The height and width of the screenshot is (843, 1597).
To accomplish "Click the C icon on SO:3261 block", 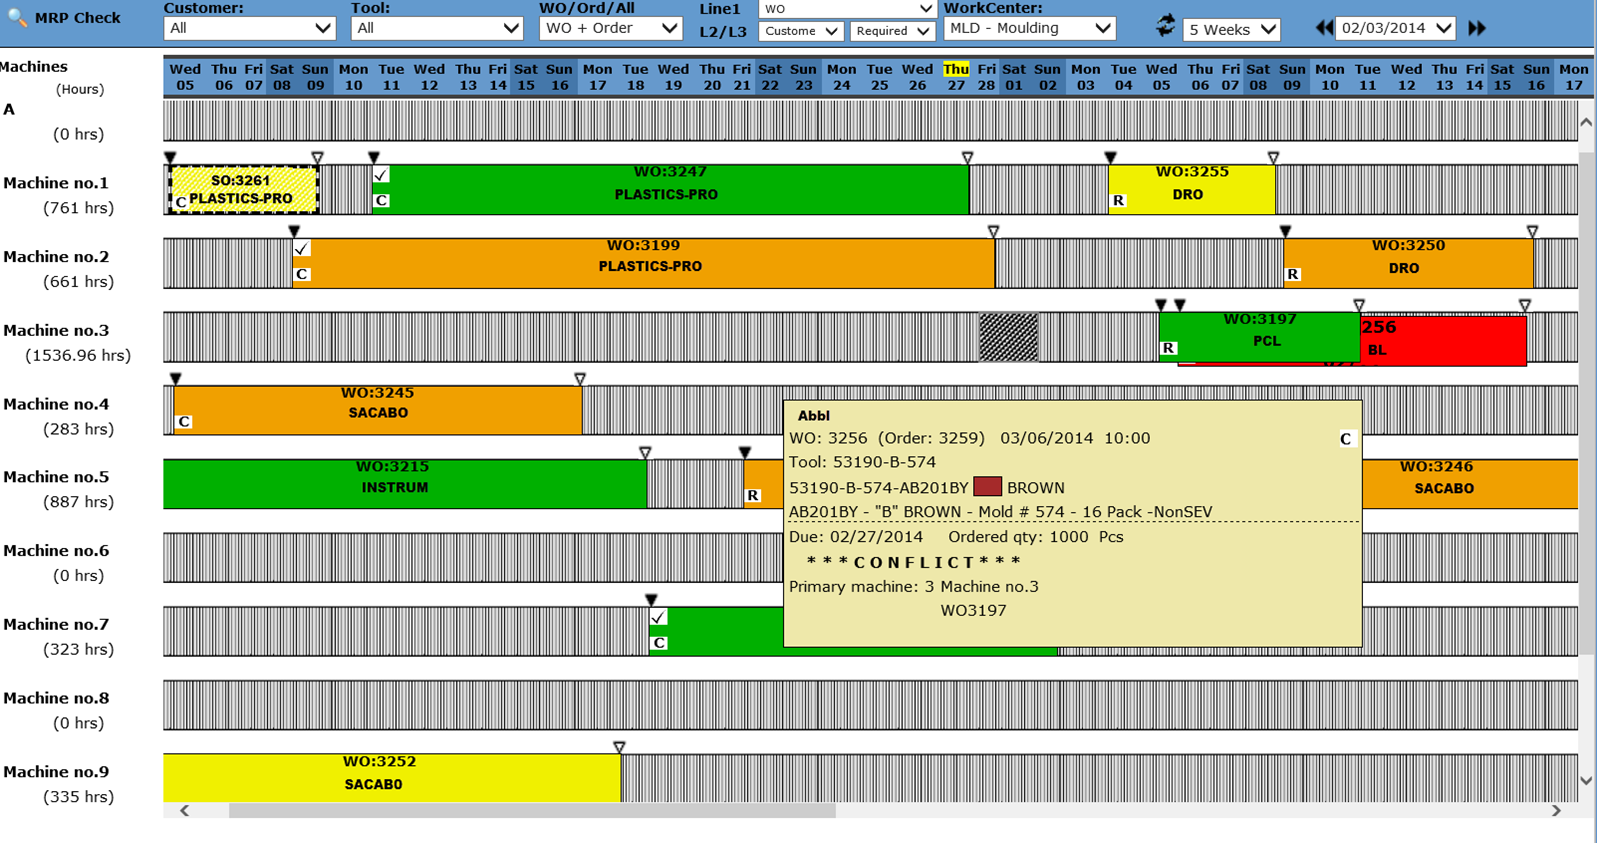I will point(181,202).
